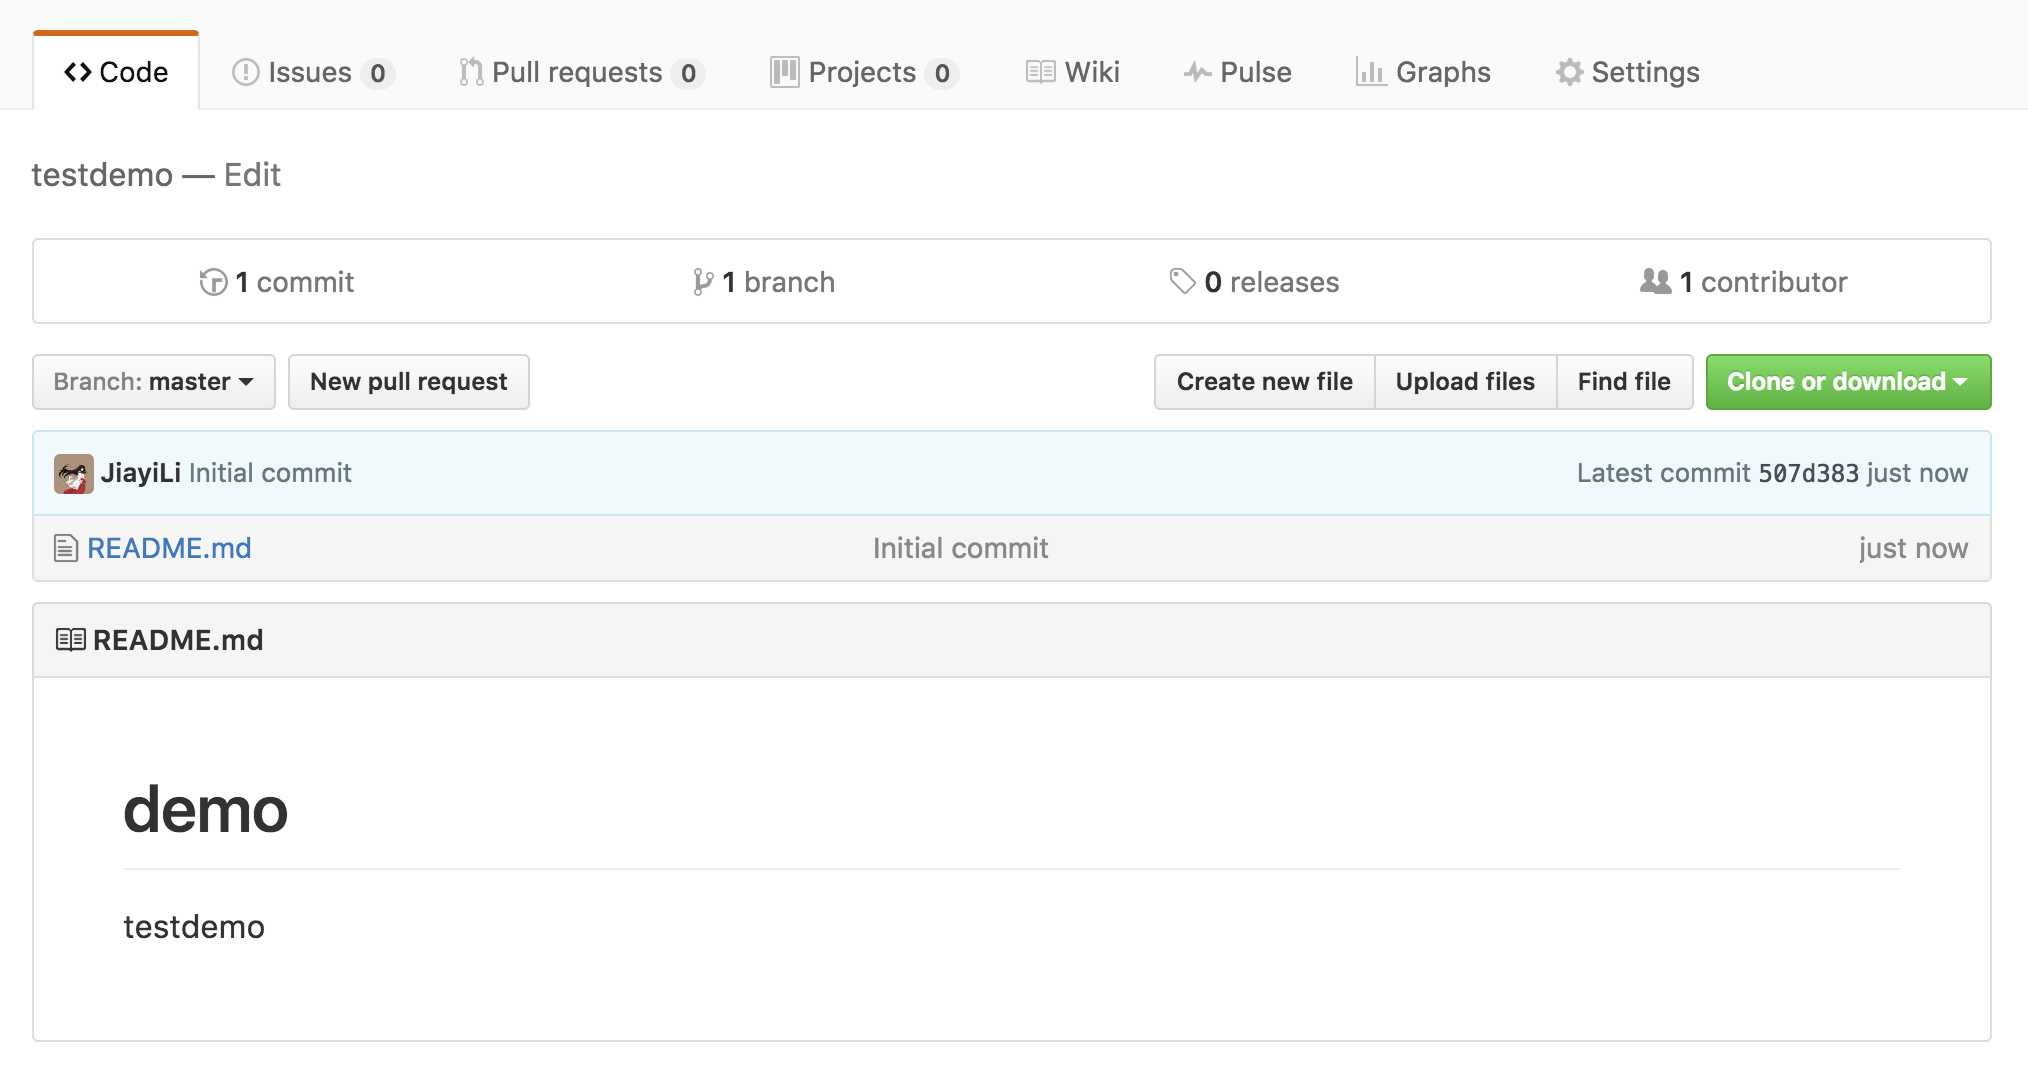Expand the Branch: master dropdown
2028x1082 pixels.
[154, 382]
